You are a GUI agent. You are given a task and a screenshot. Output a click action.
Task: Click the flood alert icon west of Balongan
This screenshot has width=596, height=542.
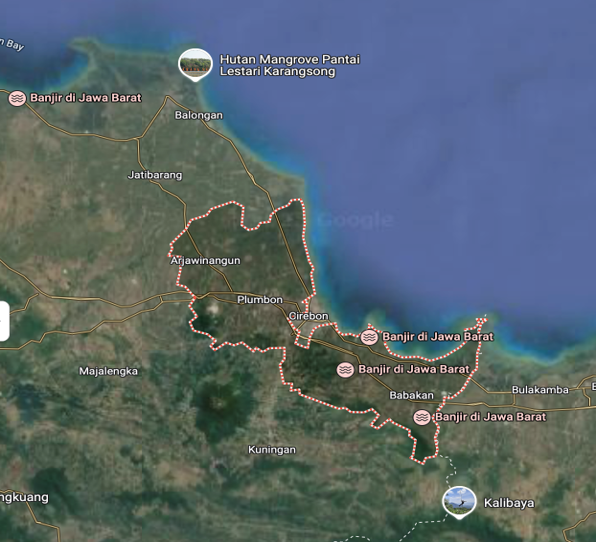(17, 98)
